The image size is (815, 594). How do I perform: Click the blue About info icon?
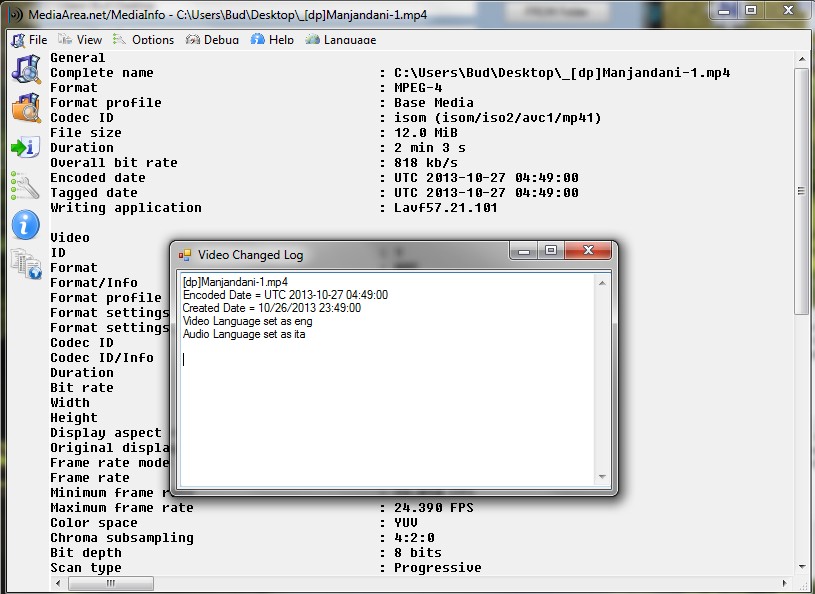[x=25, y=225]
